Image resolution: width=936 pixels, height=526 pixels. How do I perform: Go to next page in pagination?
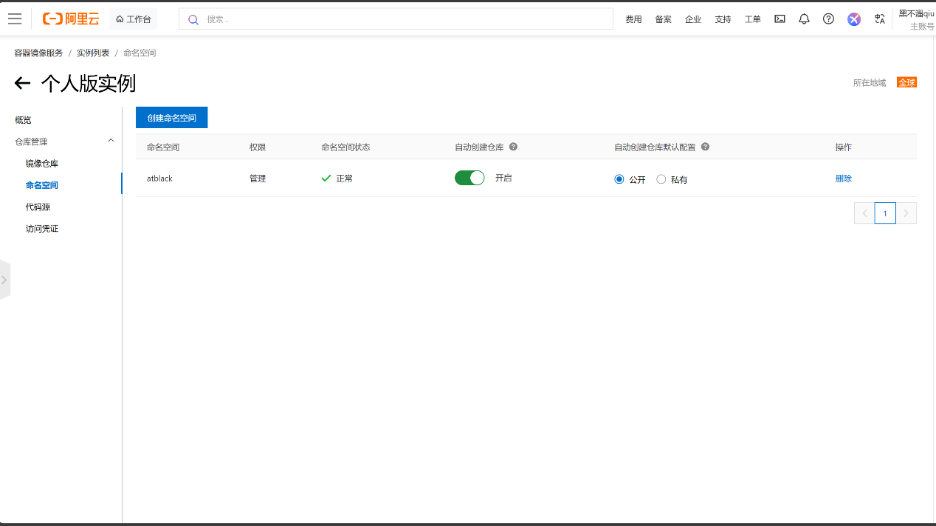point(906,213)
